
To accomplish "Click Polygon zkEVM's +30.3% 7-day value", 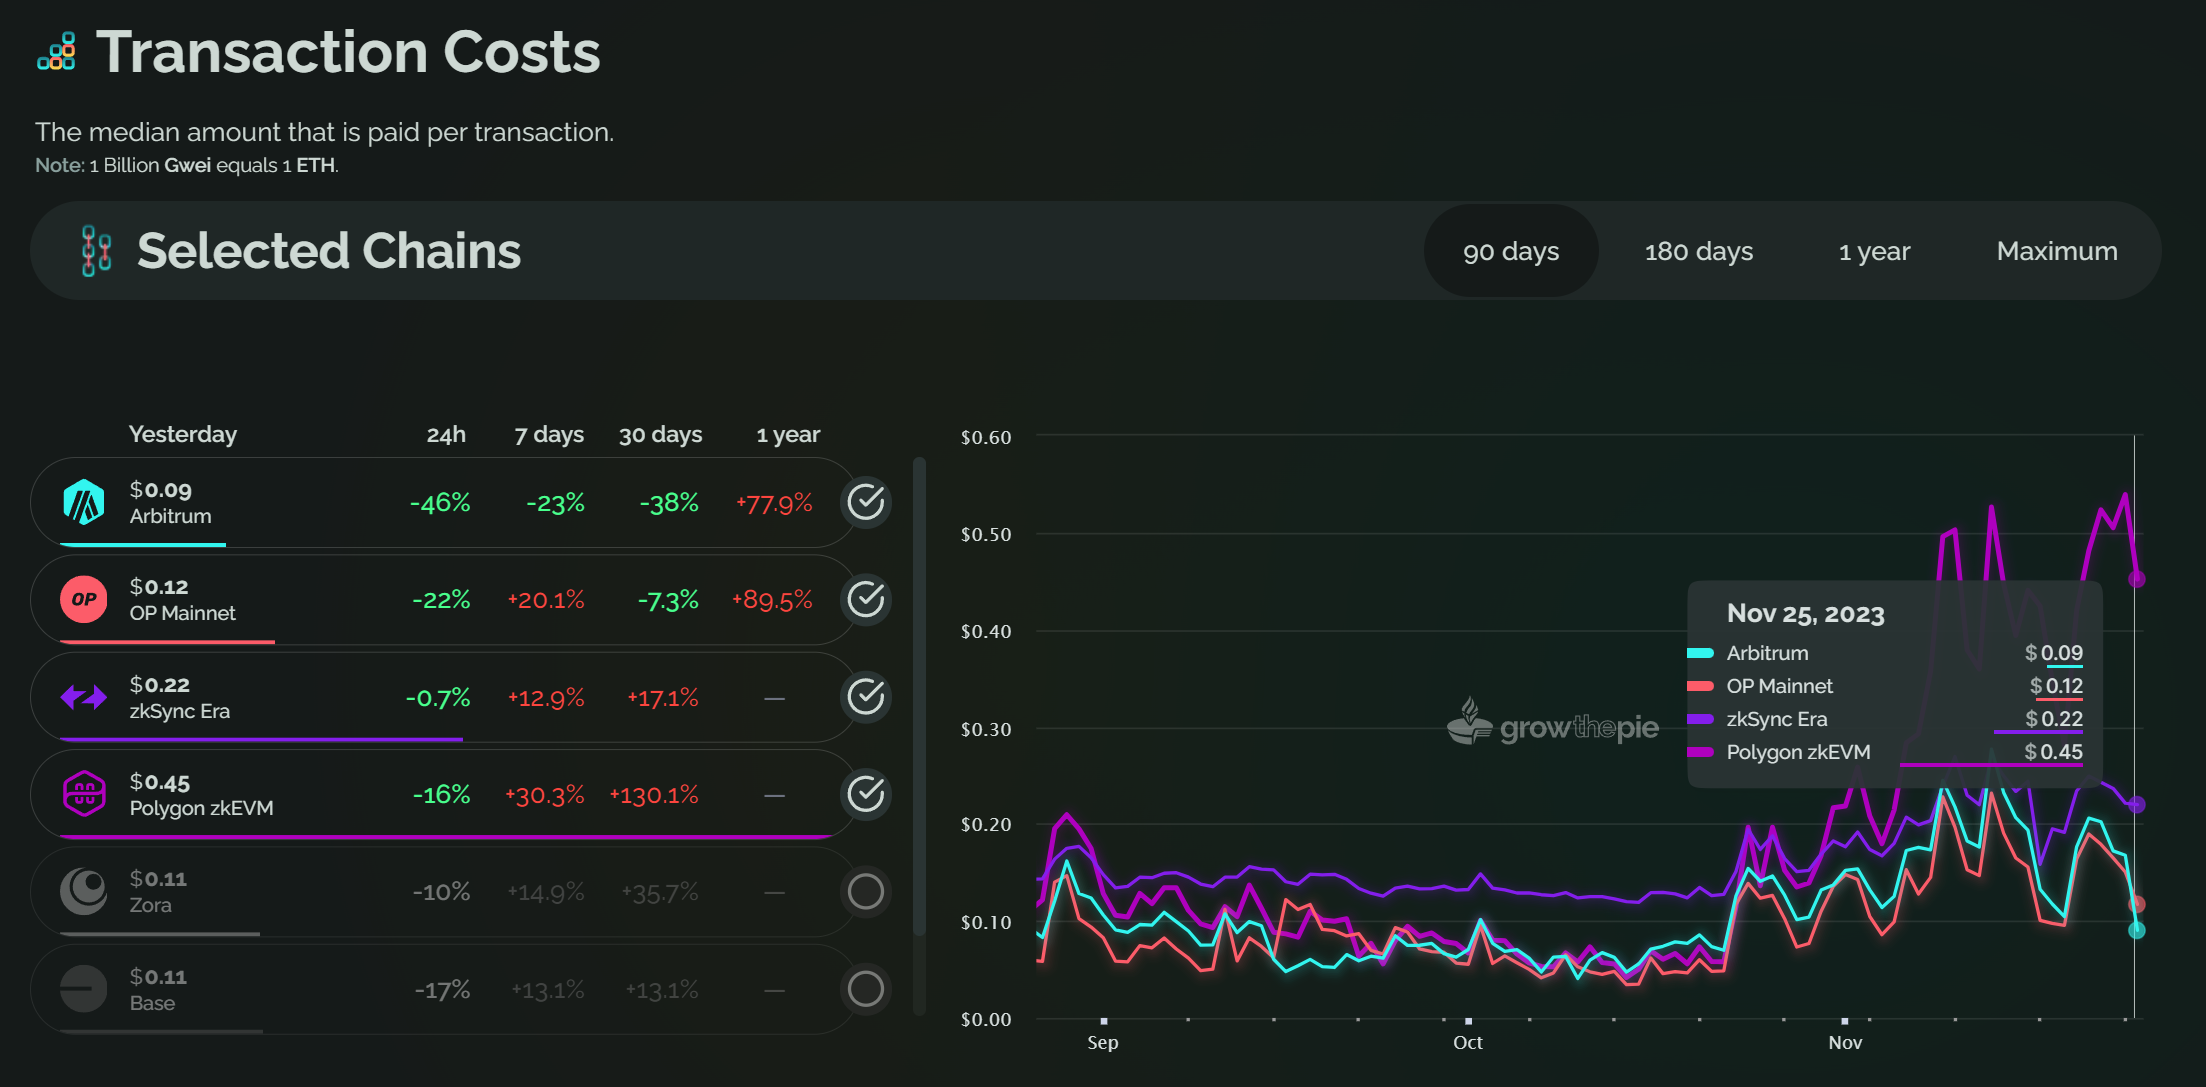I will 544,795.
